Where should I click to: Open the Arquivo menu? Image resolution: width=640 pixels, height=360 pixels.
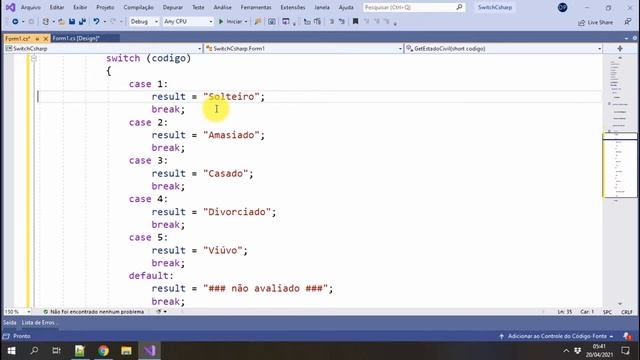31,7
